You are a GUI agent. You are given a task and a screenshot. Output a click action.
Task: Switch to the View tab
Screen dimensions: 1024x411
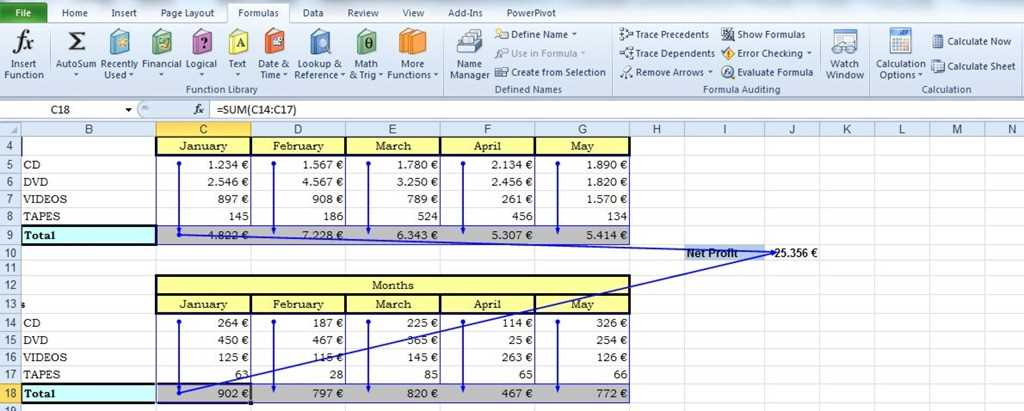pos(413,12)
